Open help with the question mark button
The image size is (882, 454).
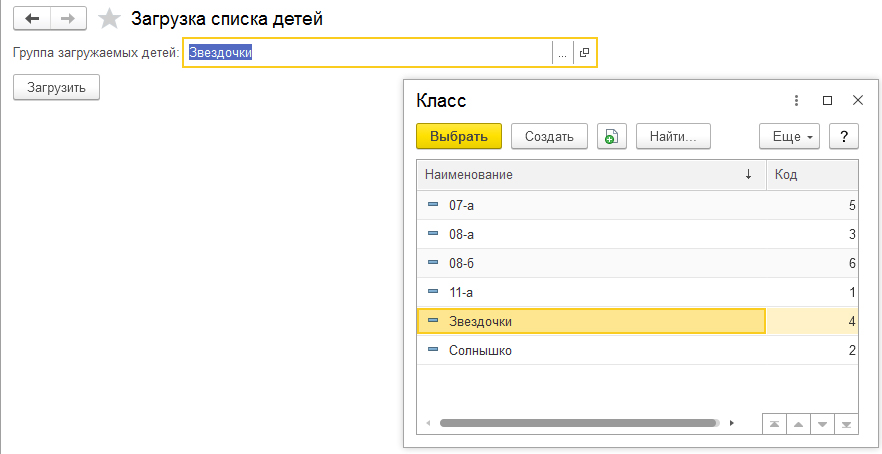click(844, 136)
